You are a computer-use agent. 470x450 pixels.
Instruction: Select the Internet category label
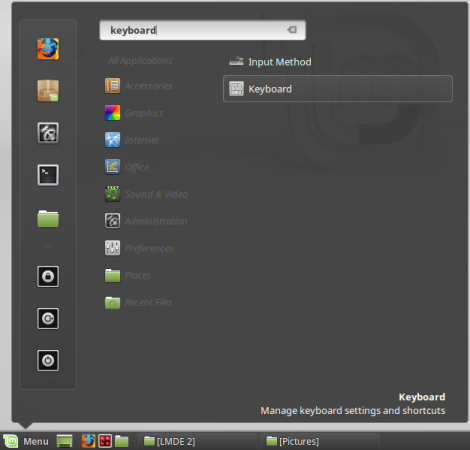coord(142,140)
